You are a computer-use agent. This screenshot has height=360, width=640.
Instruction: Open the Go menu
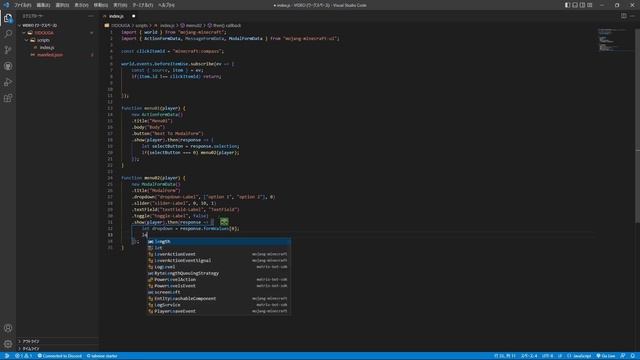tap(101, 5)
